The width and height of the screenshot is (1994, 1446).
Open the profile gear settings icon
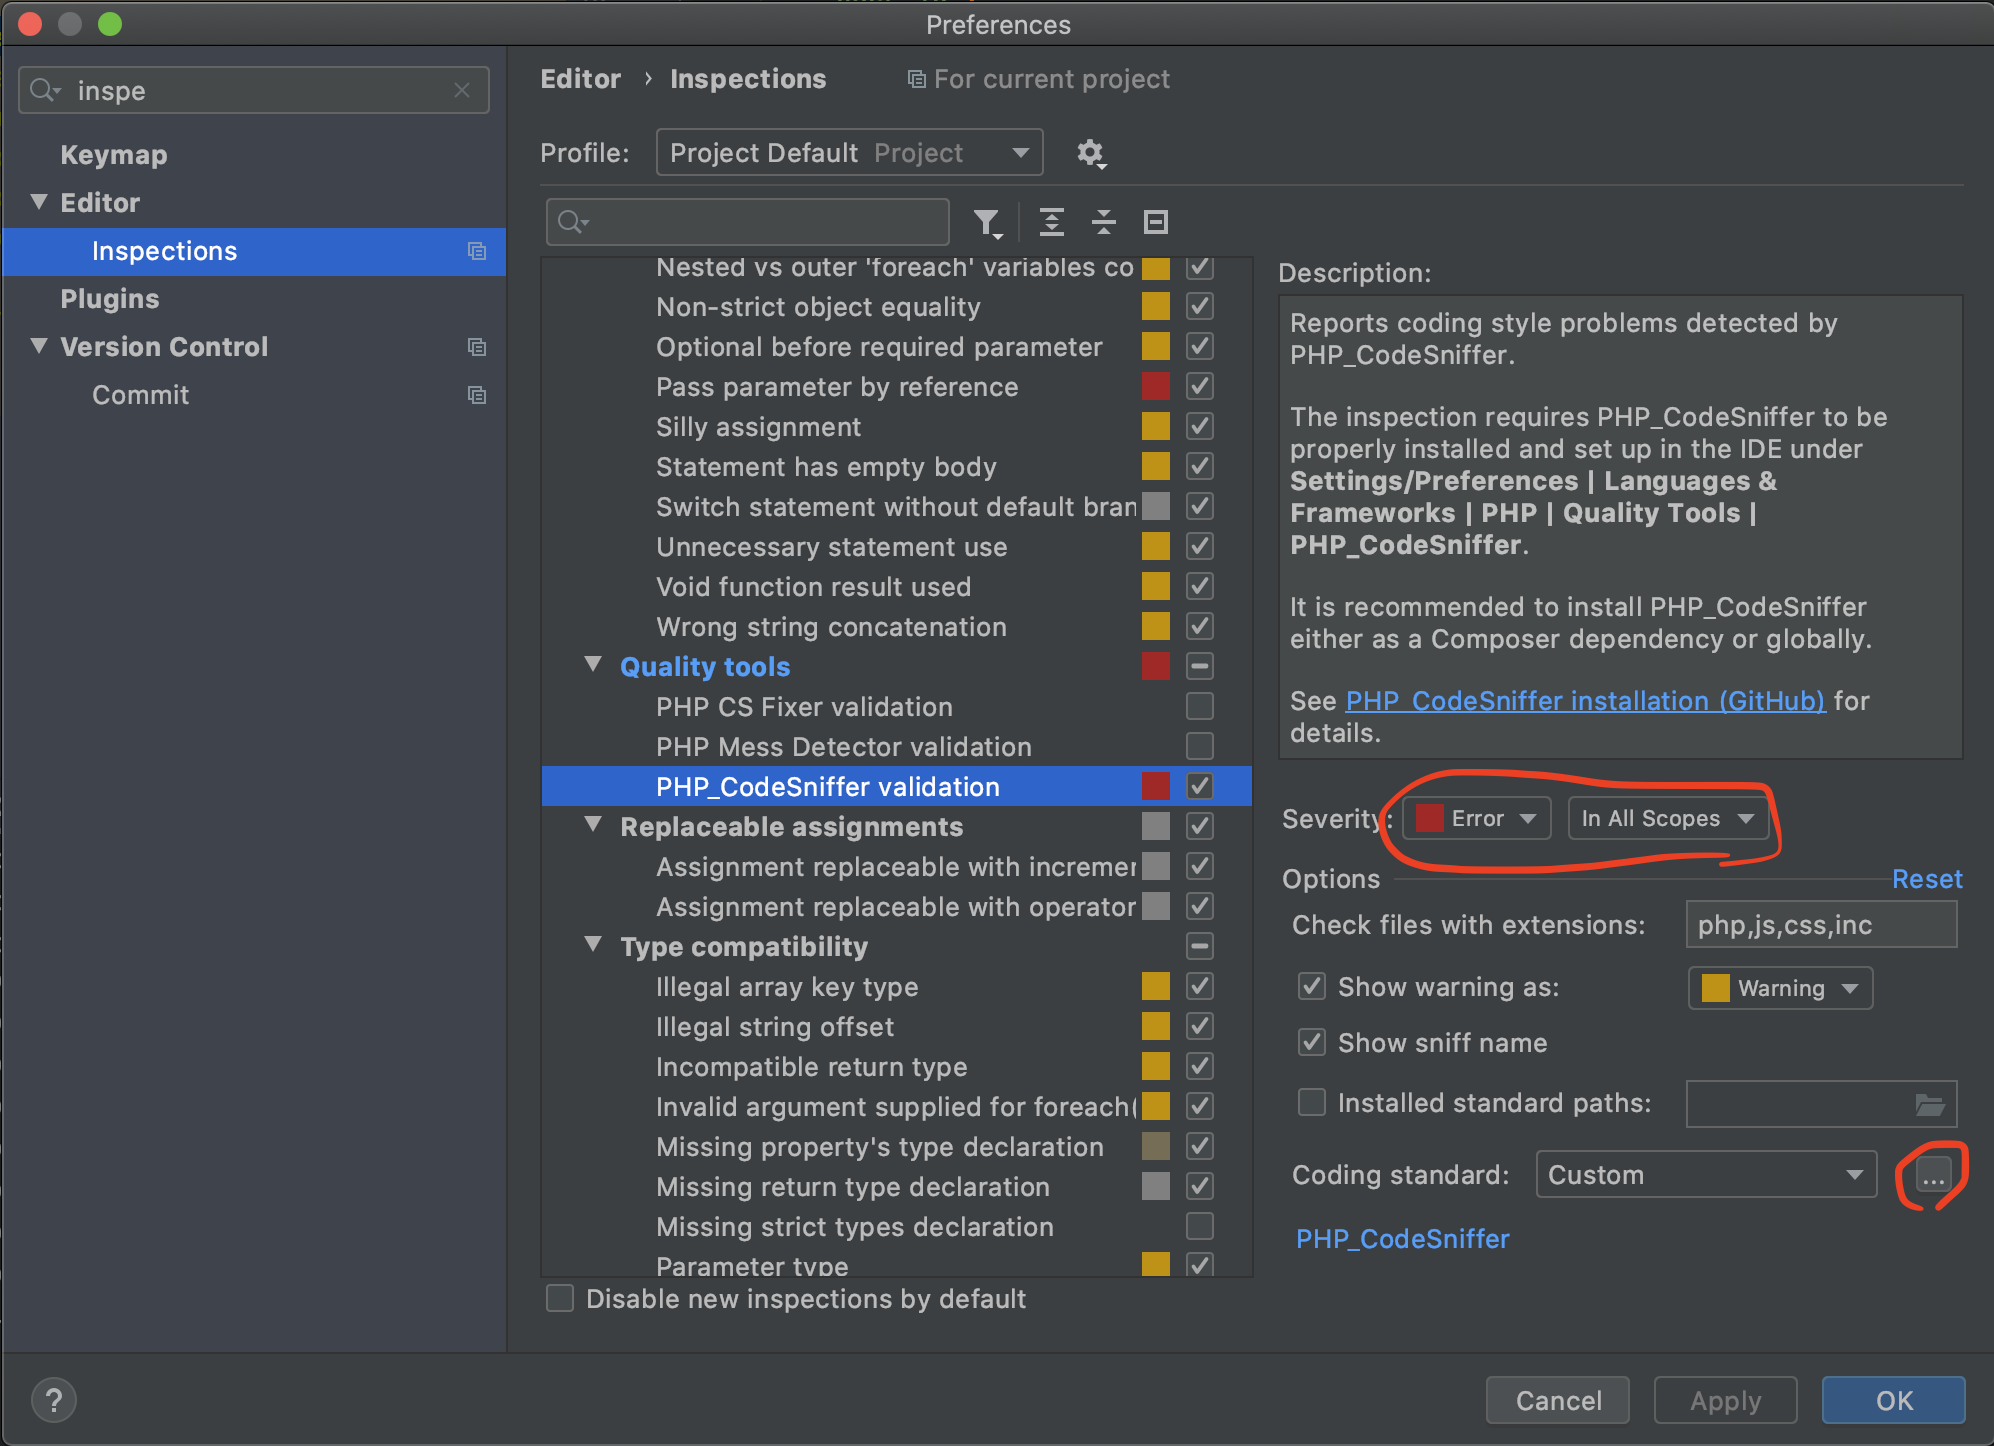pos(1090,153)
